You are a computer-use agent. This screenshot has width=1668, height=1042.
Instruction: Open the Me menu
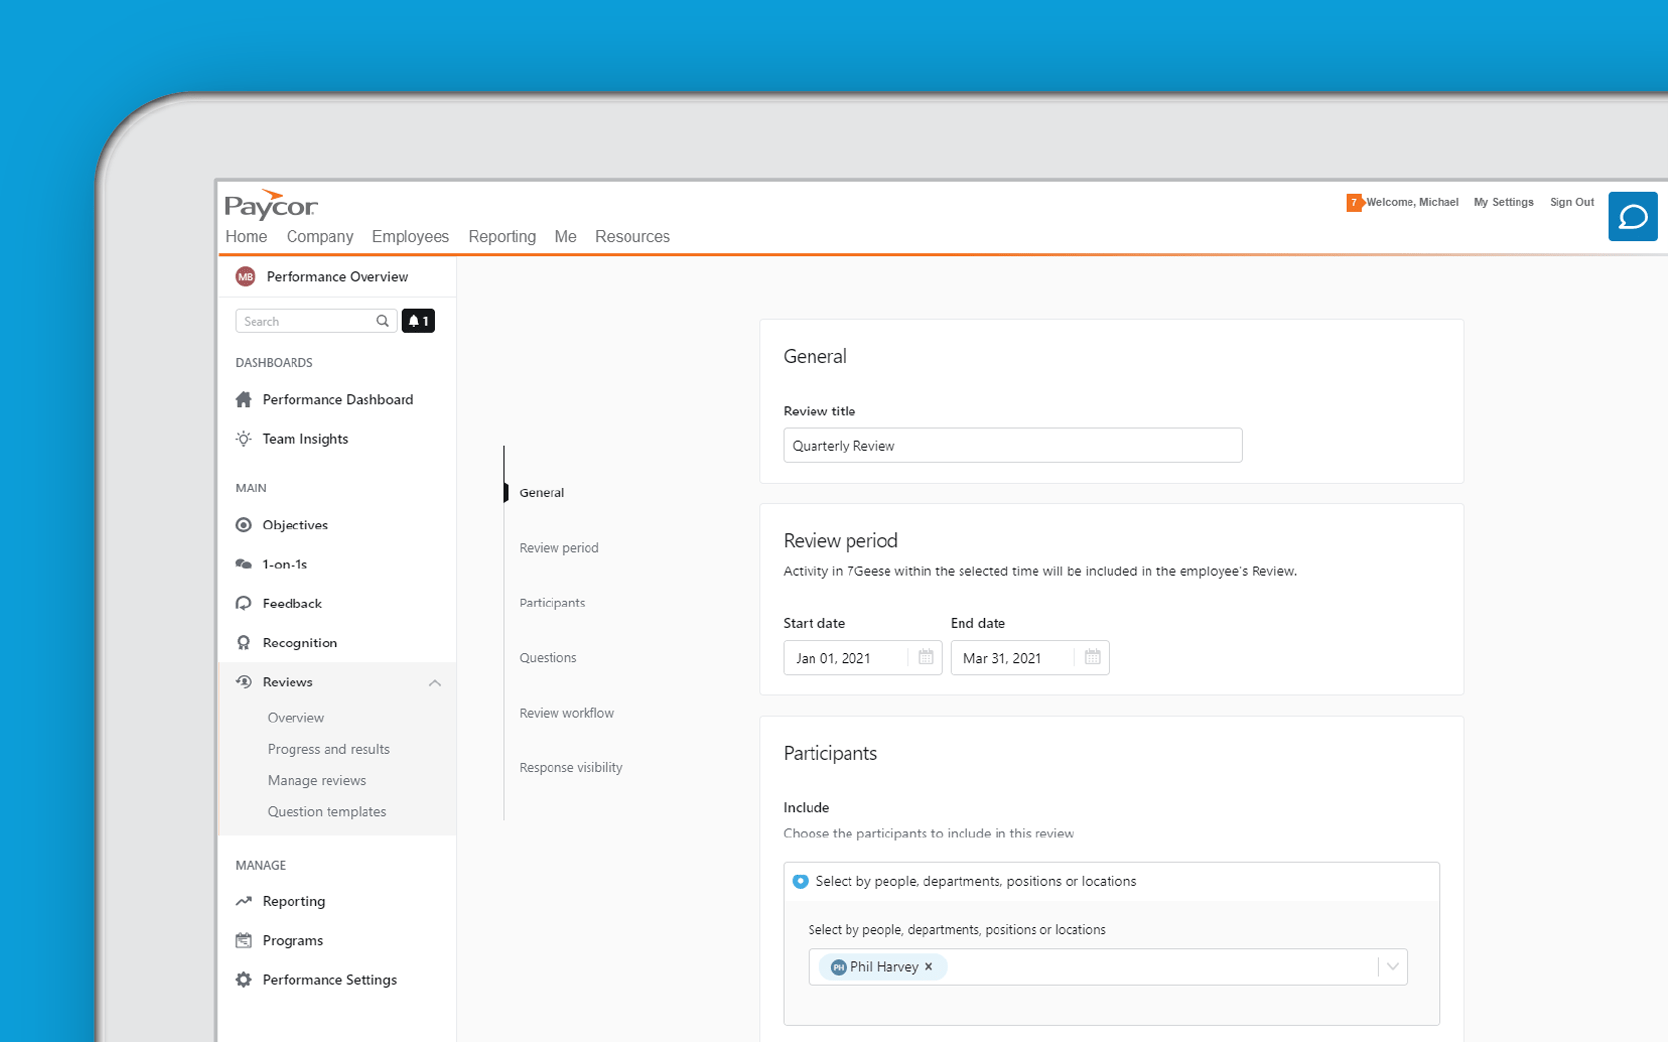coord(565,237)
